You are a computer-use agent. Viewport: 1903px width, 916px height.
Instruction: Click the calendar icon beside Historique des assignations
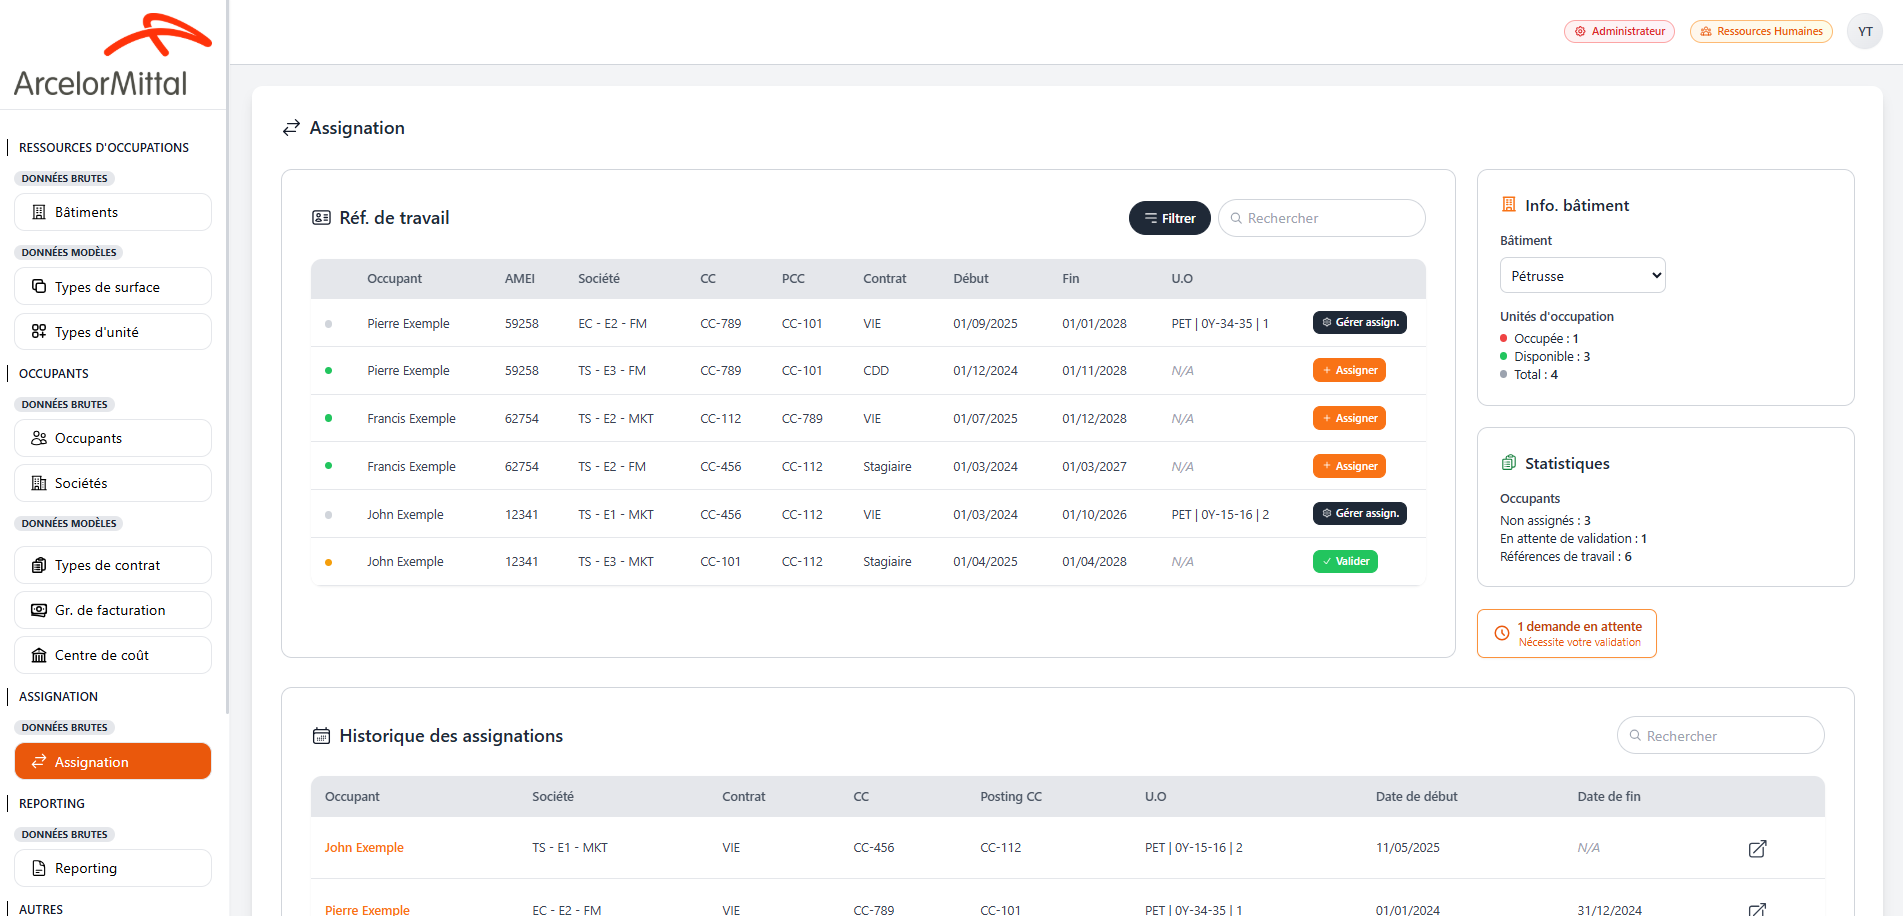tap(321, 736)
